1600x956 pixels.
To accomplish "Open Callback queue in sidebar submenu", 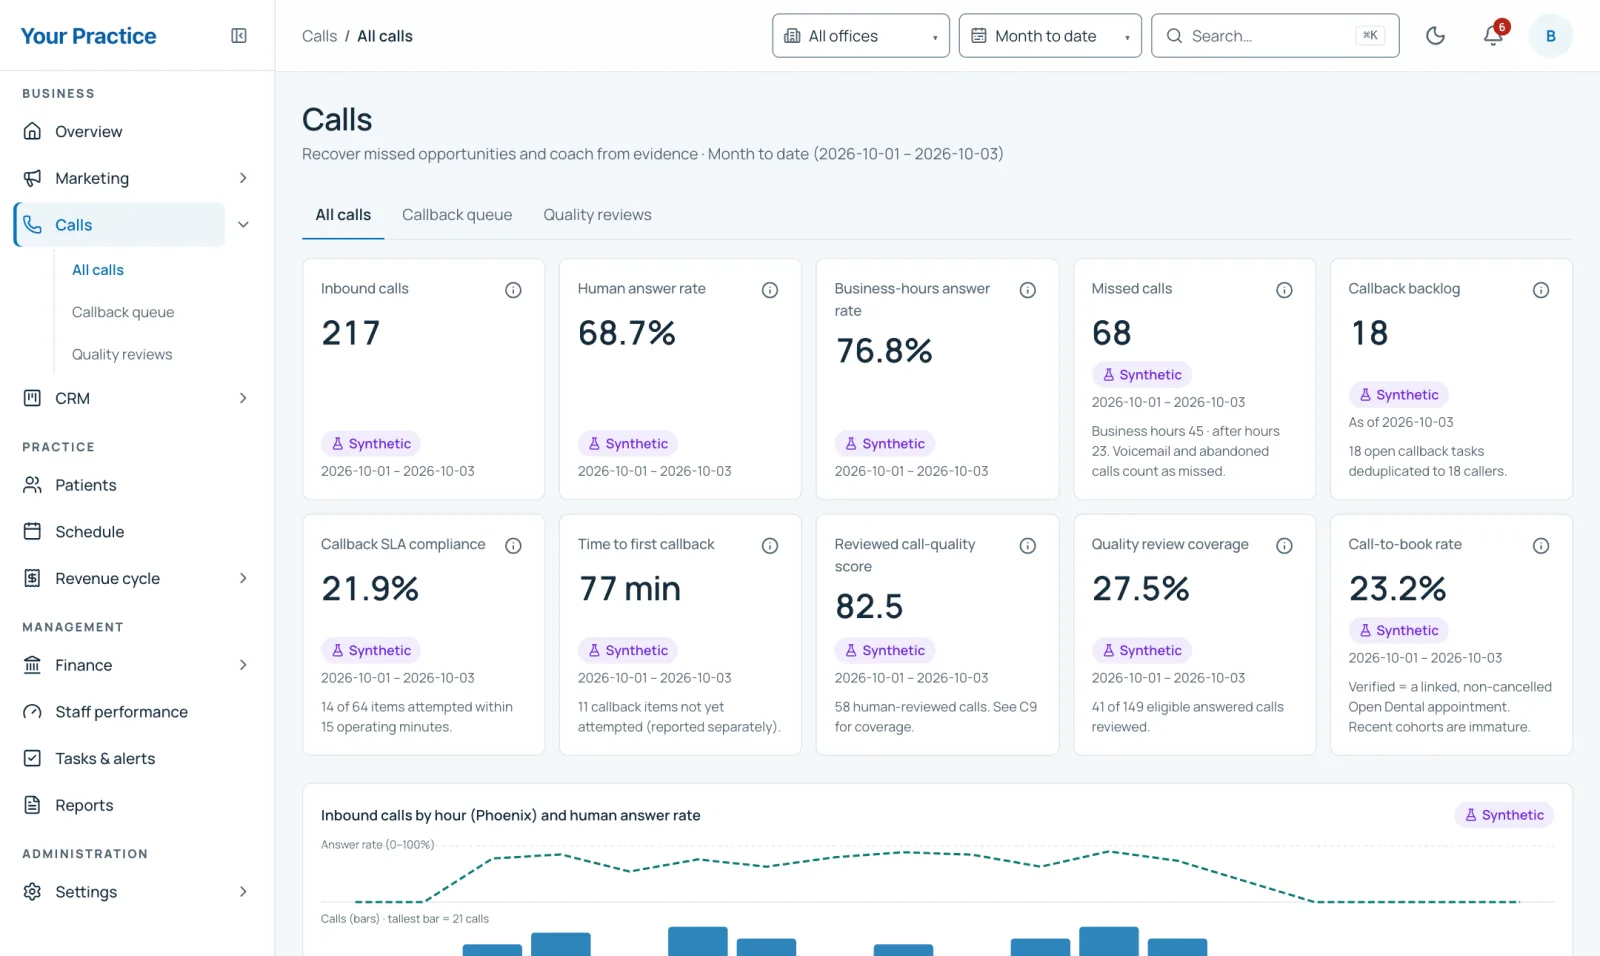I will [123, 312].
